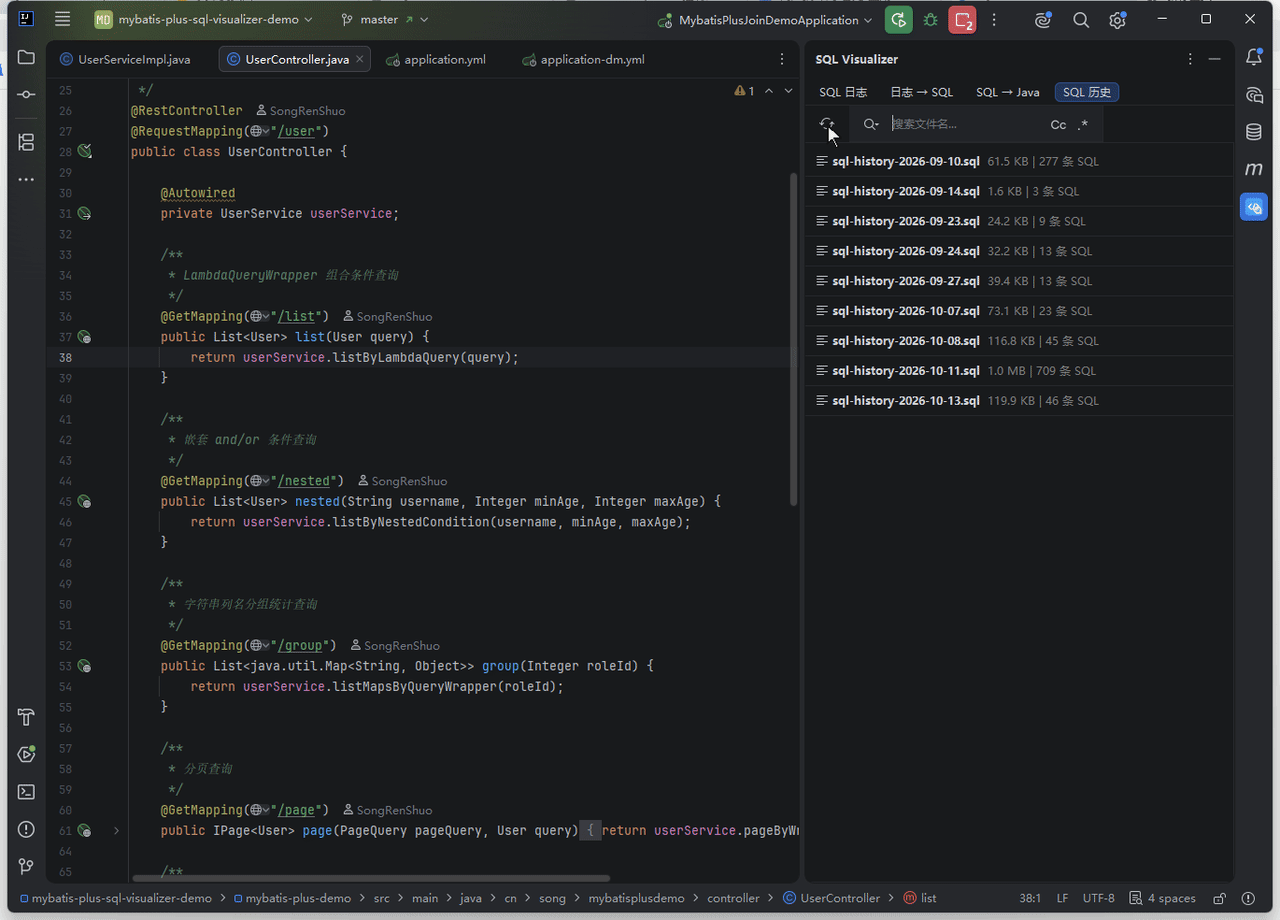Click UTF-8 encoding in status bar

click(1098, 898)
